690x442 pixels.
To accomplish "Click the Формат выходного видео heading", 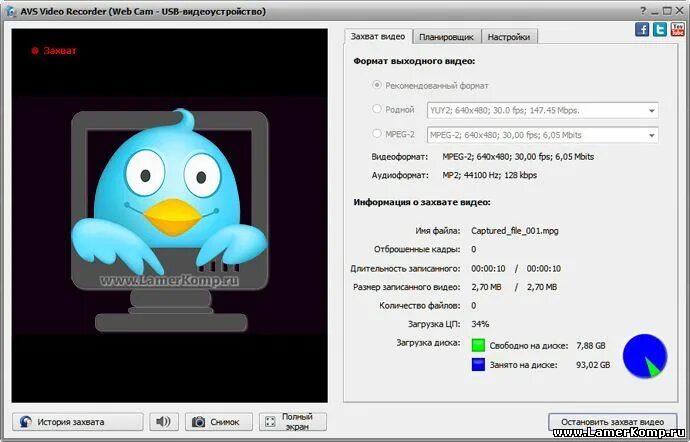I will 414,61.
